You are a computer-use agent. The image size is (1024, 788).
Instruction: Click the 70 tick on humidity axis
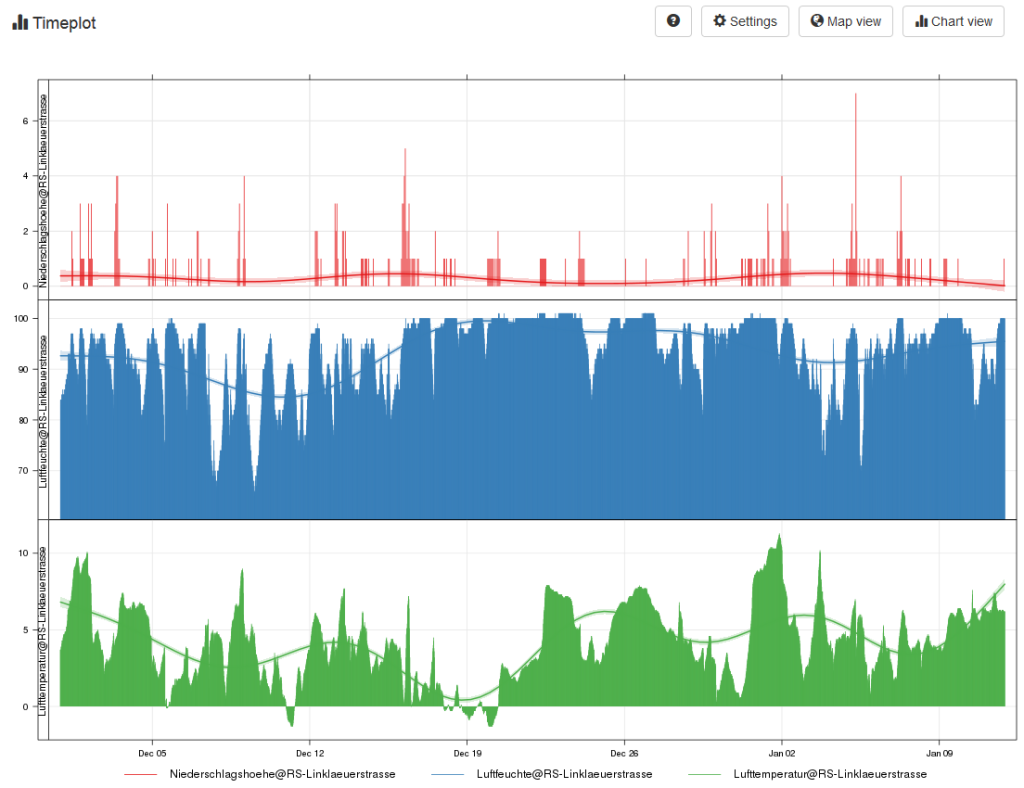coord(23,471)
